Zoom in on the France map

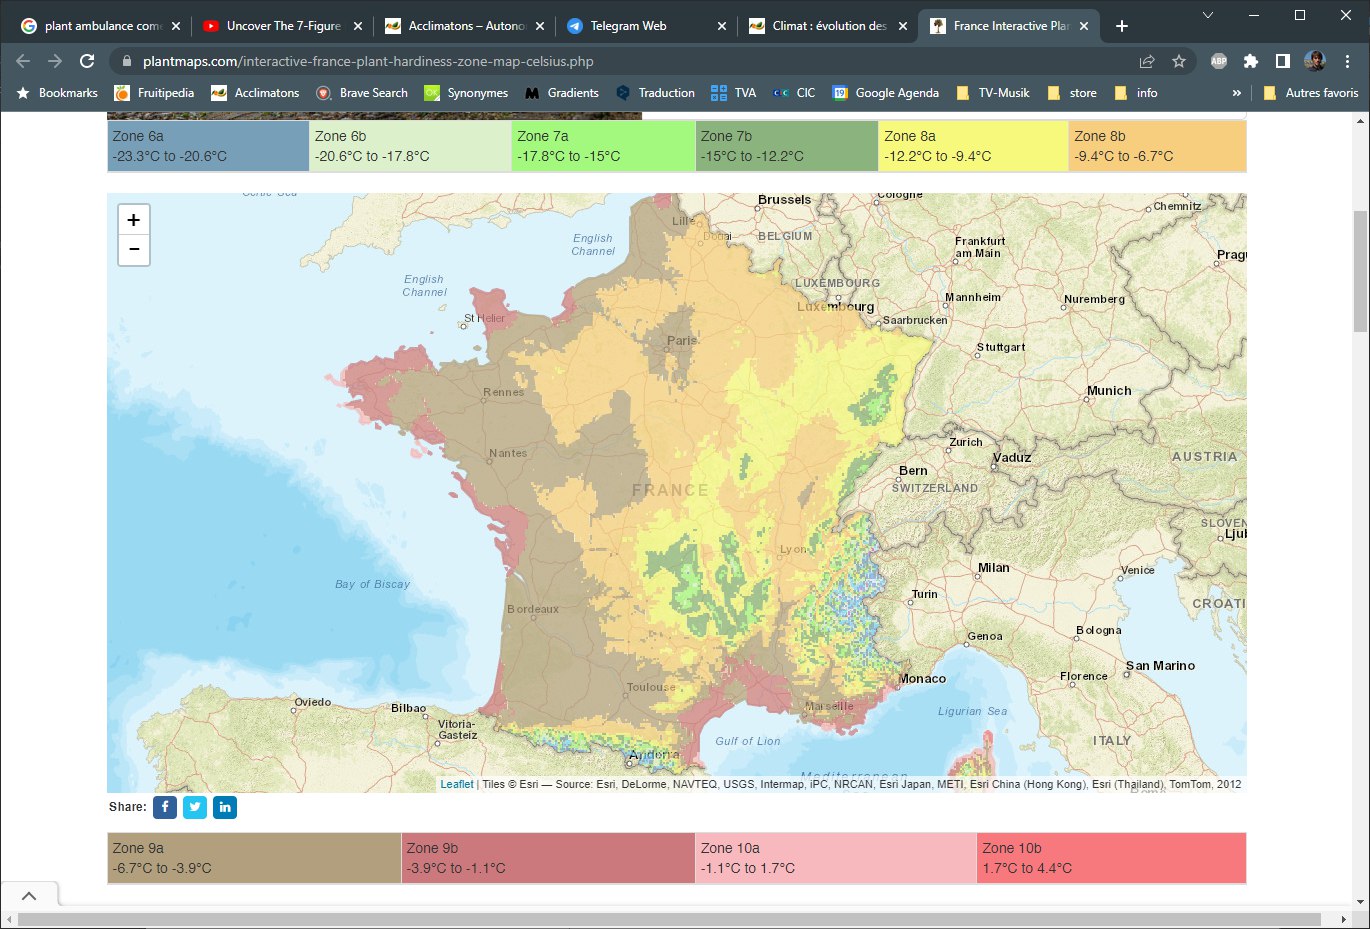[x=134, y=220]
